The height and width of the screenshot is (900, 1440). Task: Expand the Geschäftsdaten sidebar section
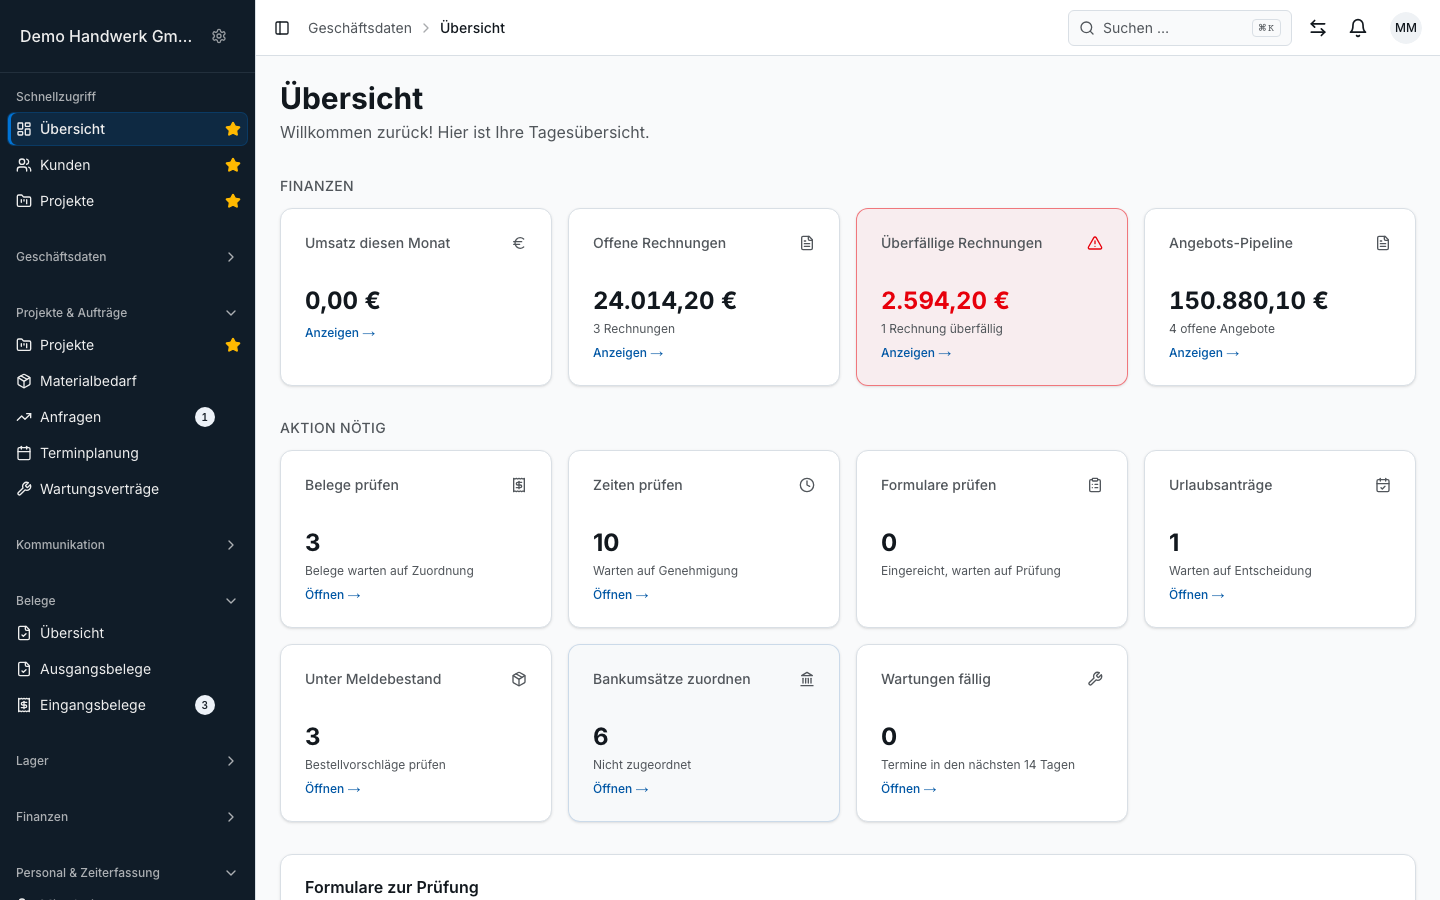click(127, 257)
